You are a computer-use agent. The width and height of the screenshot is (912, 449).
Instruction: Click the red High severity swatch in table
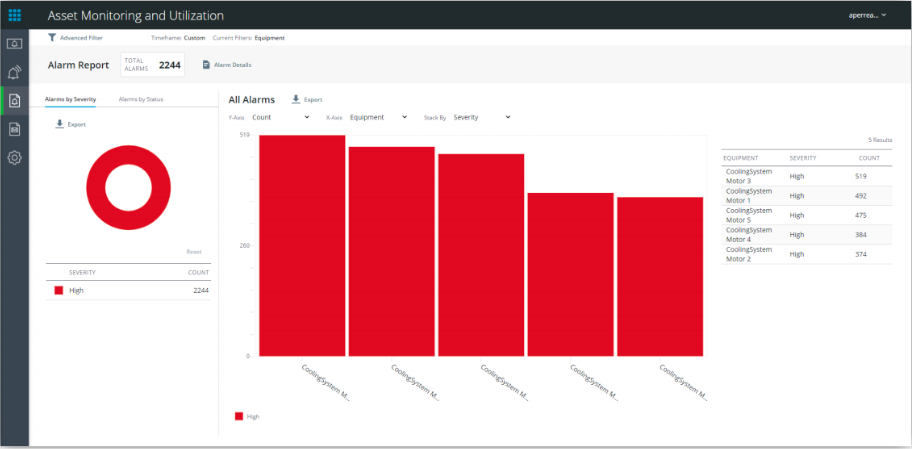(x=59, y=290)
